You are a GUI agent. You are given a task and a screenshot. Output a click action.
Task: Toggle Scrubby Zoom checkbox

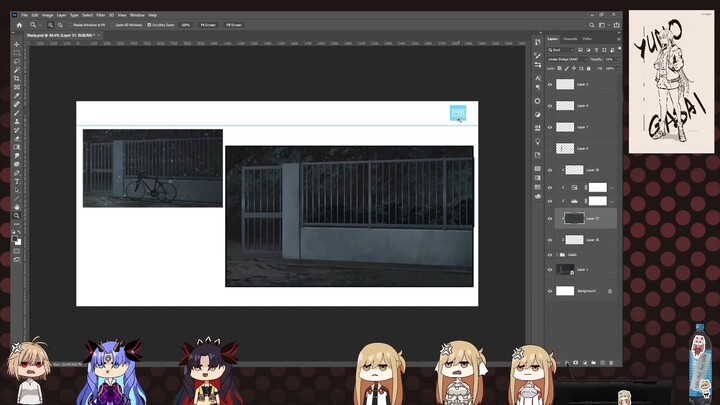coord(146,24)
